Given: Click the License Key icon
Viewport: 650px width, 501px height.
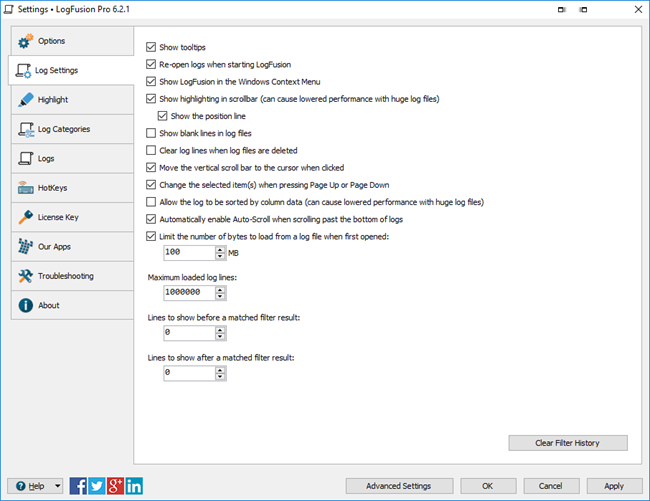Looking at the screenshot, I should click(25, 217).
